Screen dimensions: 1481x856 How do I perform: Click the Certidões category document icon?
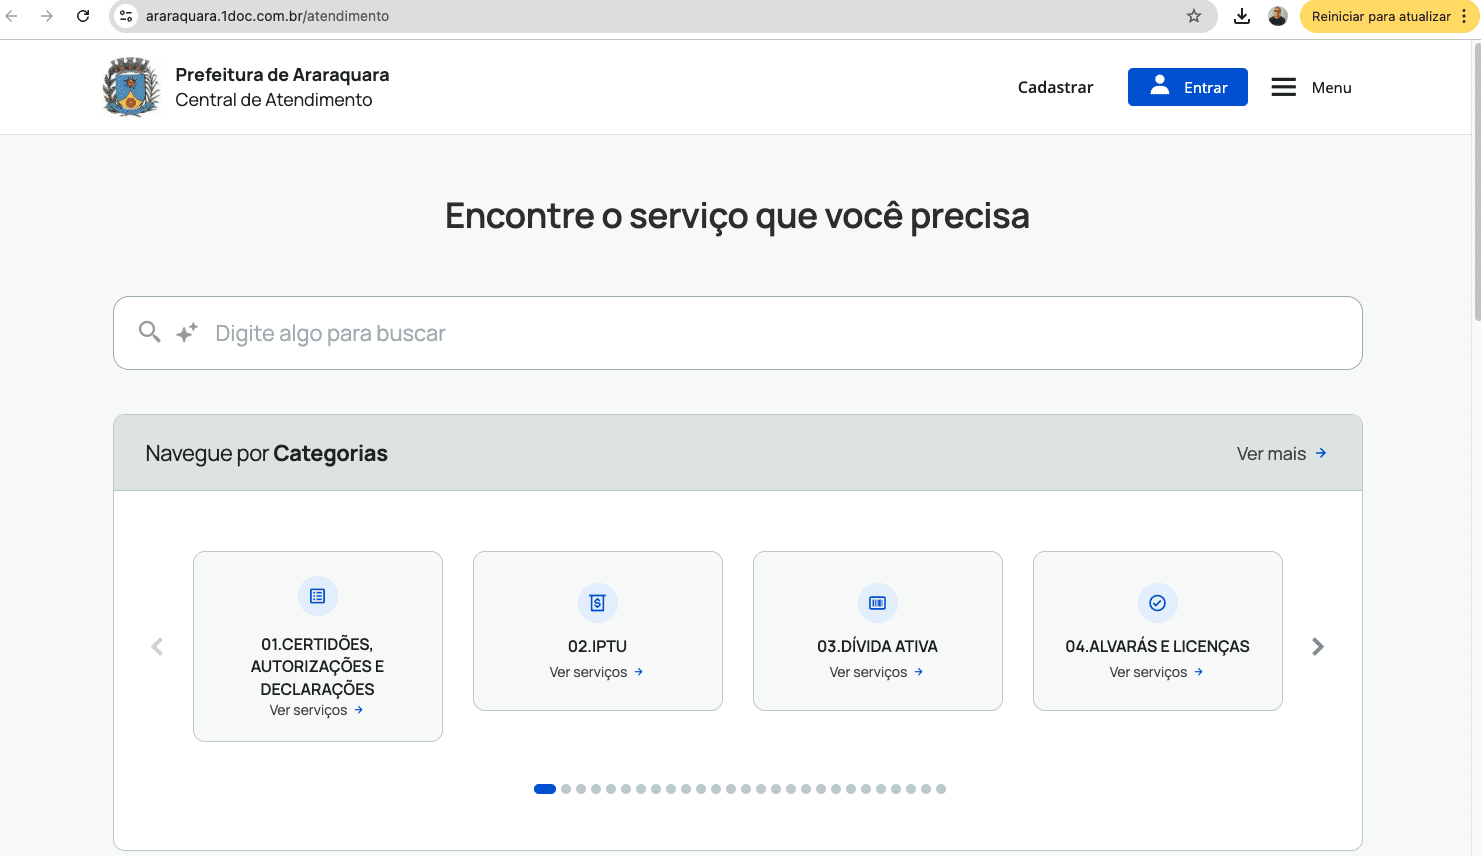click(318, 596)
